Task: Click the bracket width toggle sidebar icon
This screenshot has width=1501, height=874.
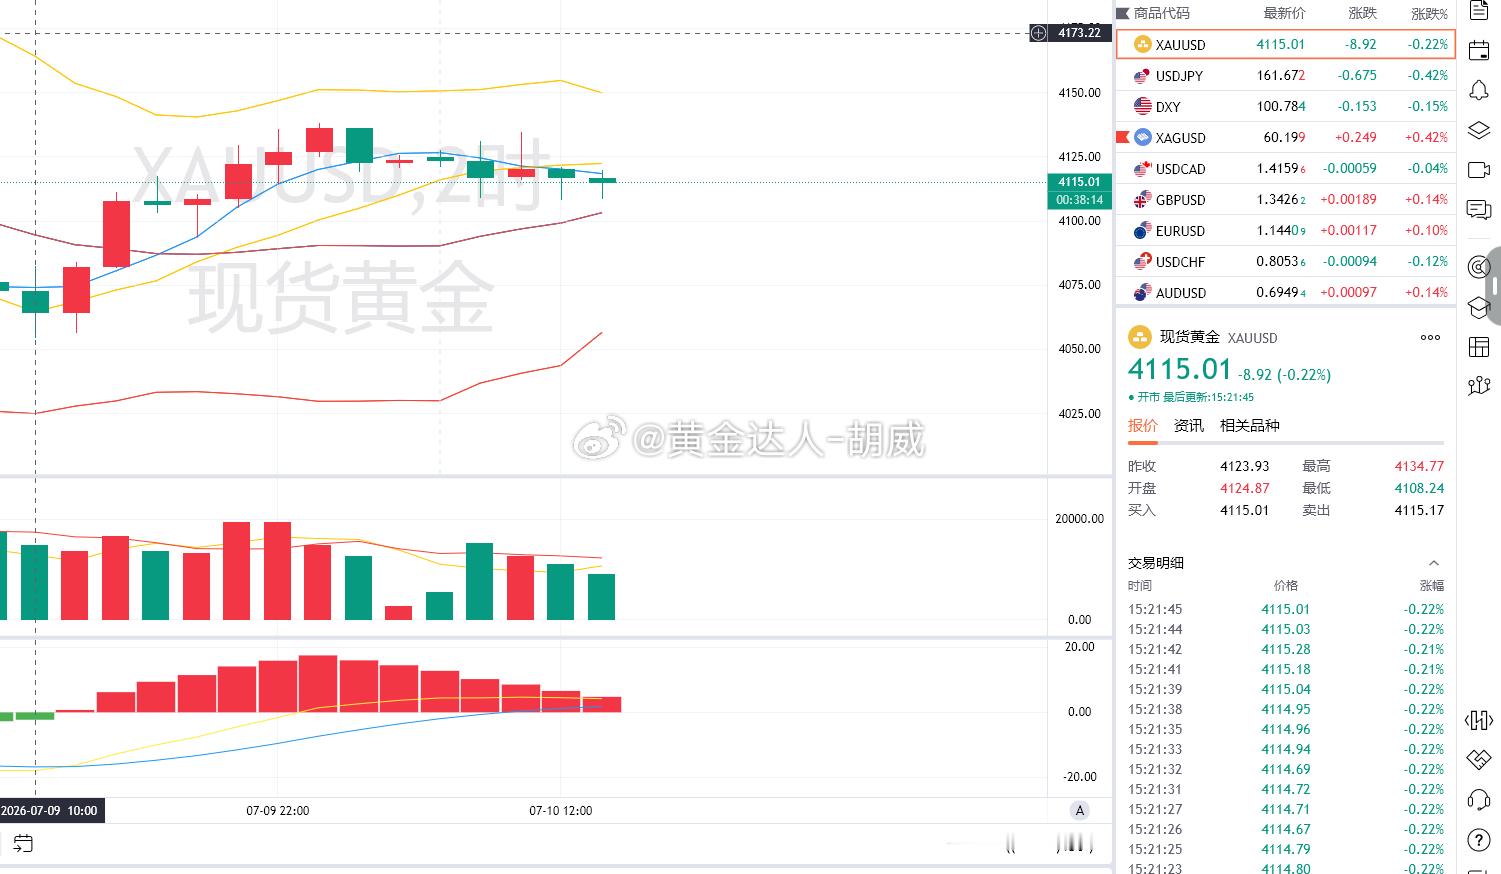Action: 1479,720
